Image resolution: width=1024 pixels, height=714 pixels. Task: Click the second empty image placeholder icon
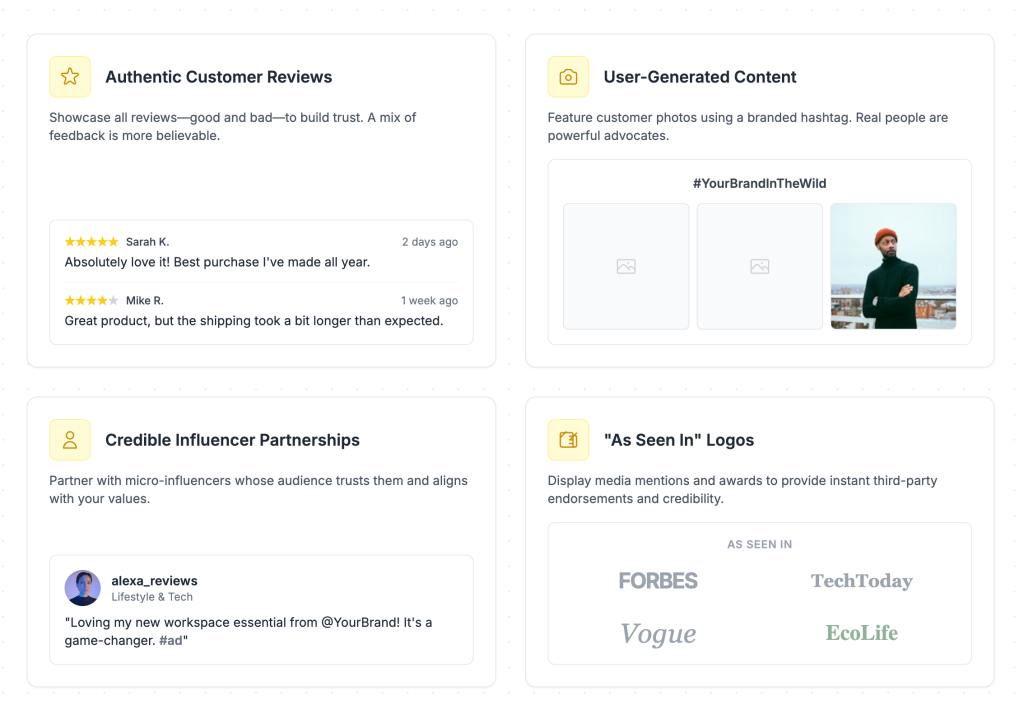coord(758,267)
